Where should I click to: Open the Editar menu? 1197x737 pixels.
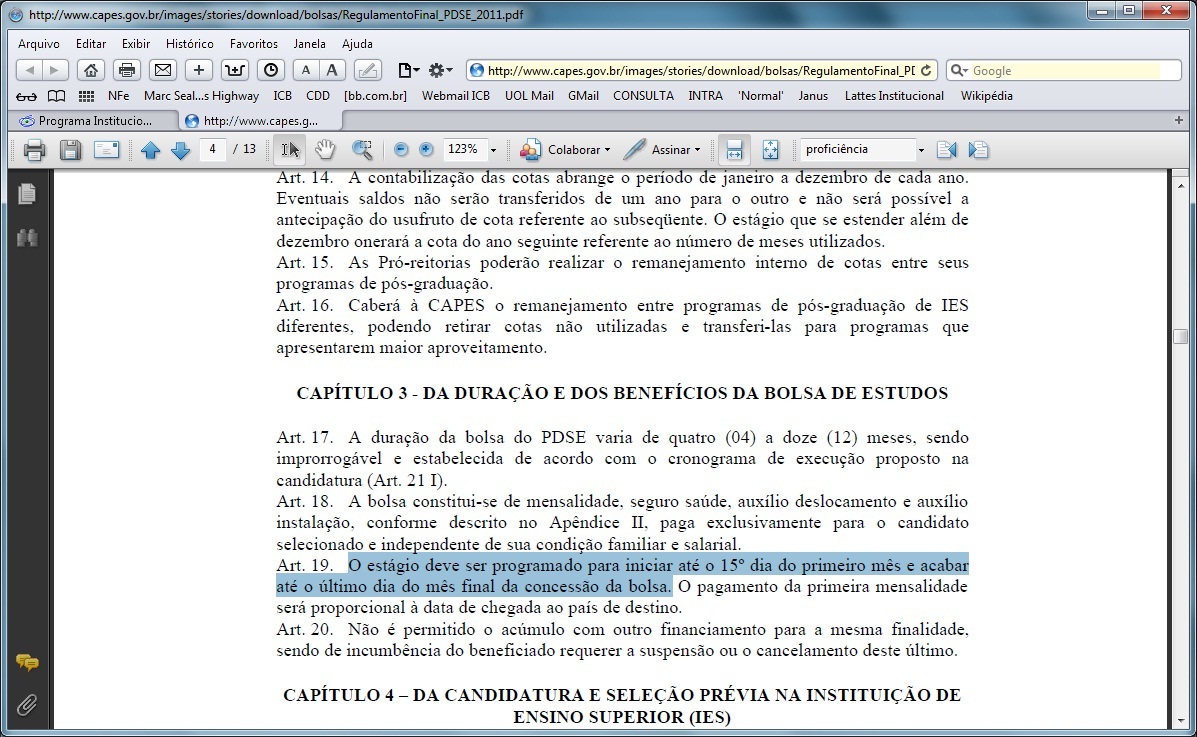click(x=91, y=44)
